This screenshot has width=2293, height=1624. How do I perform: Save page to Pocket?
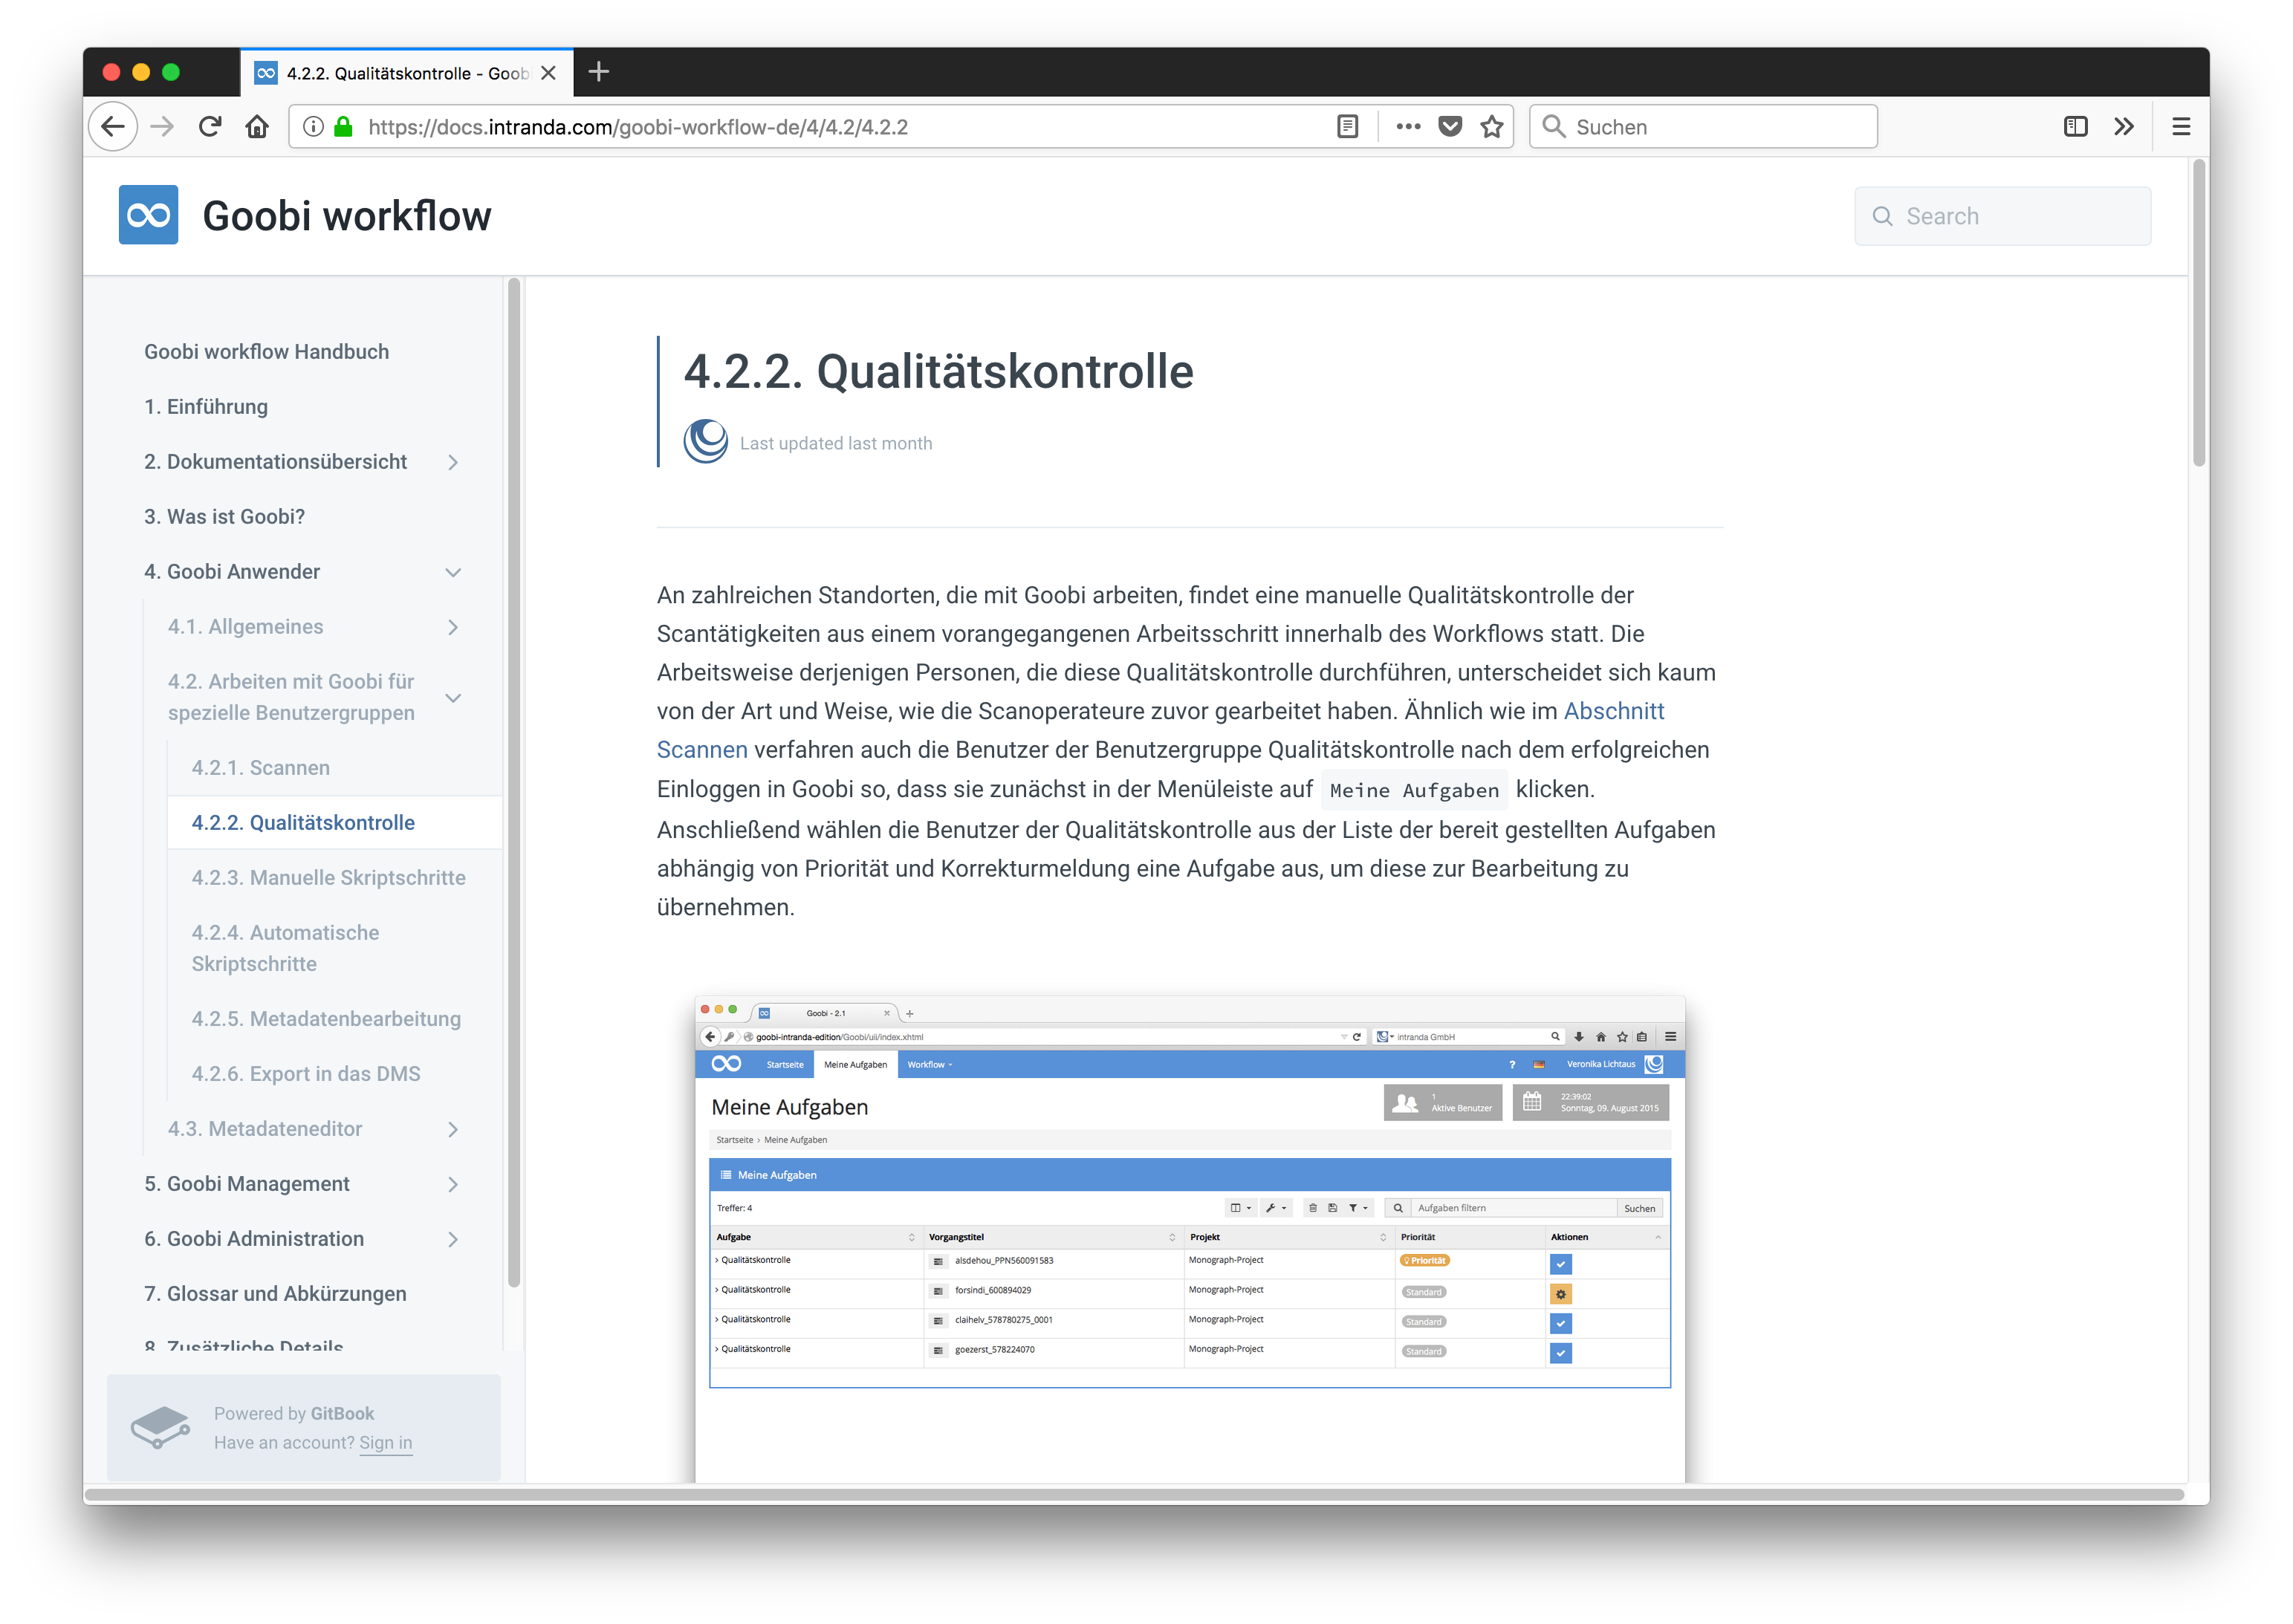(x=1450, y=127)
